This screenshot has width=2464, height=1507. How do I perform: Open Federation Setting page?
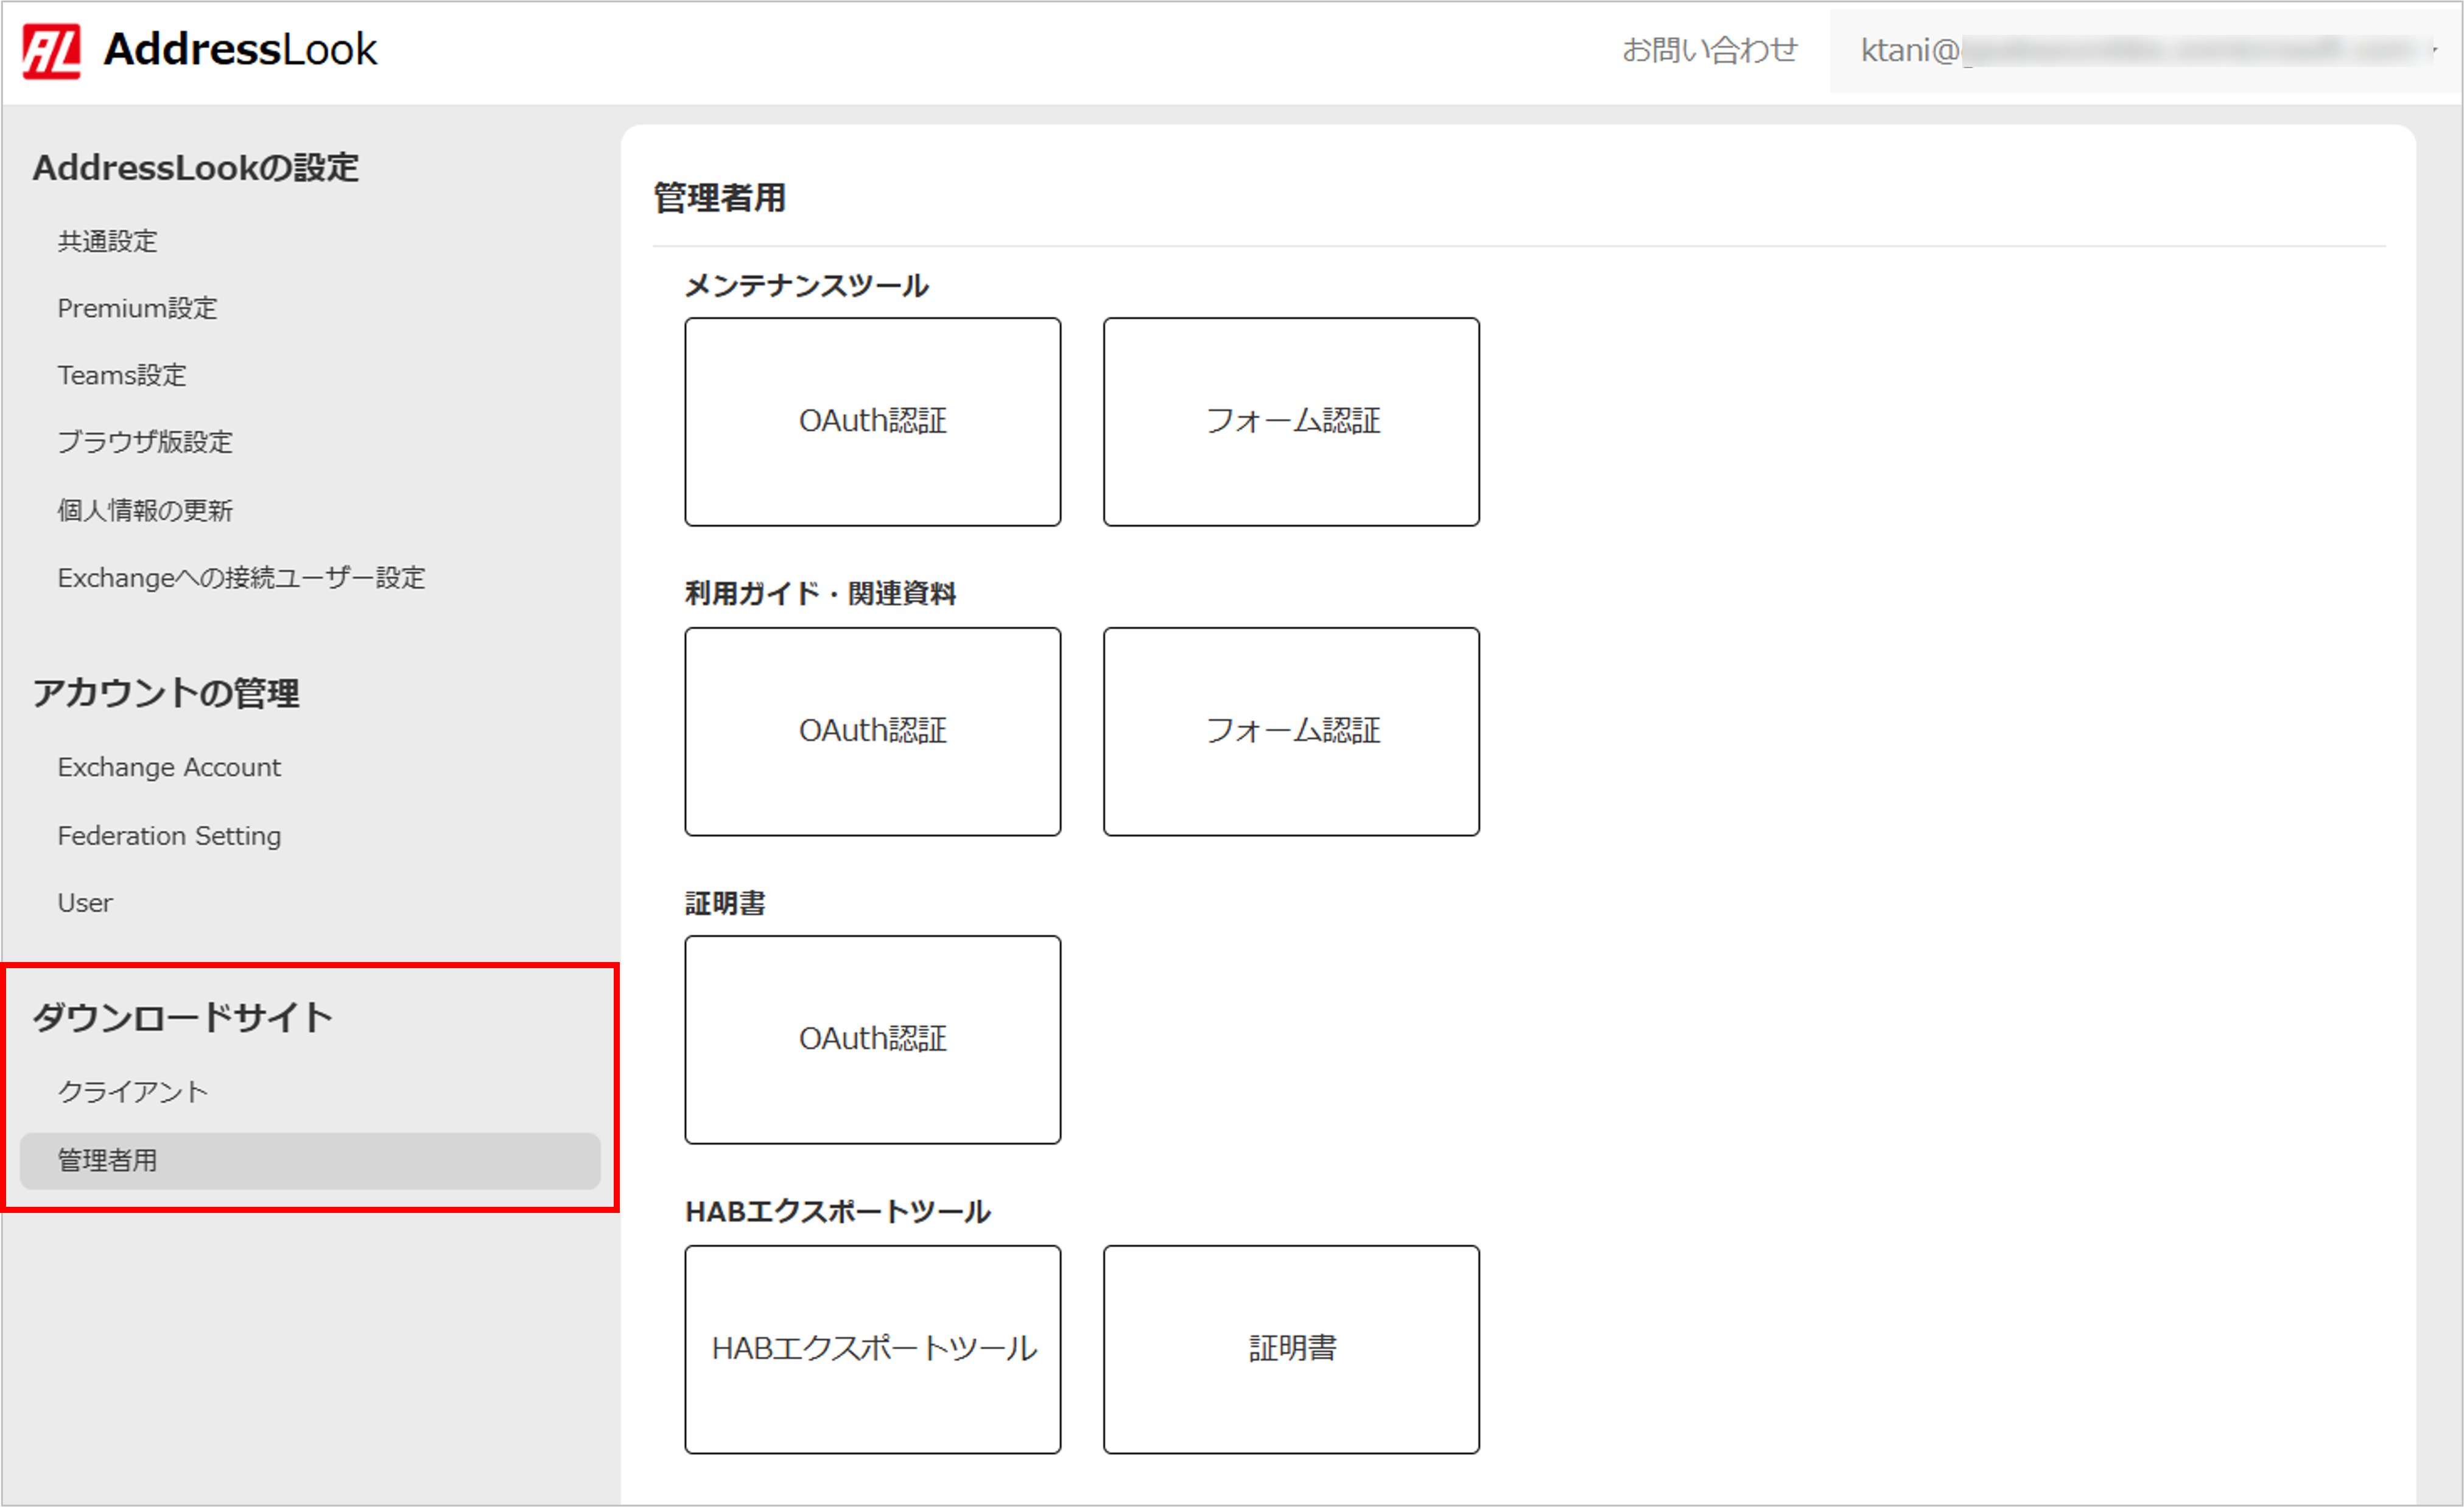coord(169,835)
